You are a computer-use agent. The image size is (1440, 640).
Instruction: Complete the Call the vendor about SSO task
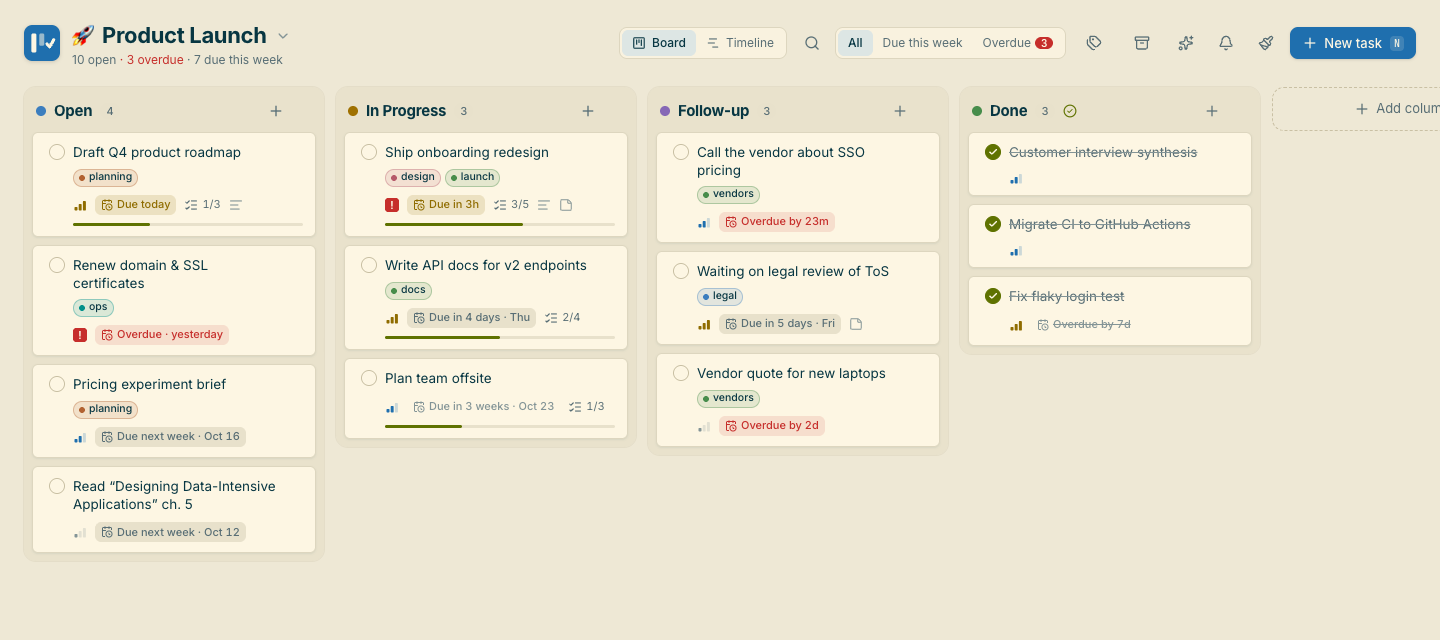pos(681,152)
